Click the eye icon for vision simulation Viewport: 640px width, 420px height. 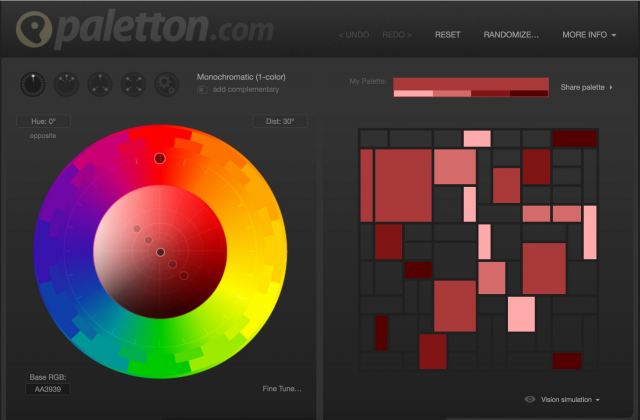(x=530, y=399)
